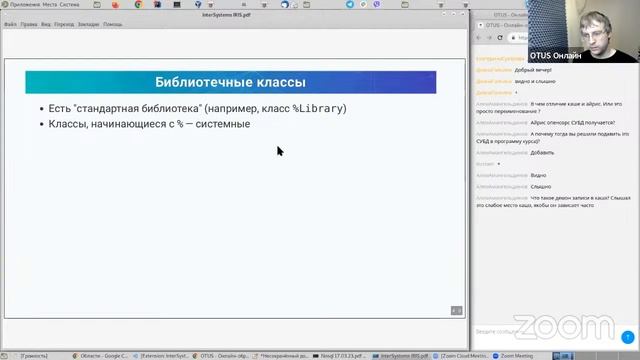Click the bullet Классы, начинающиеся с %
Viewport: 640px width, 360px height.
(149, 124)
